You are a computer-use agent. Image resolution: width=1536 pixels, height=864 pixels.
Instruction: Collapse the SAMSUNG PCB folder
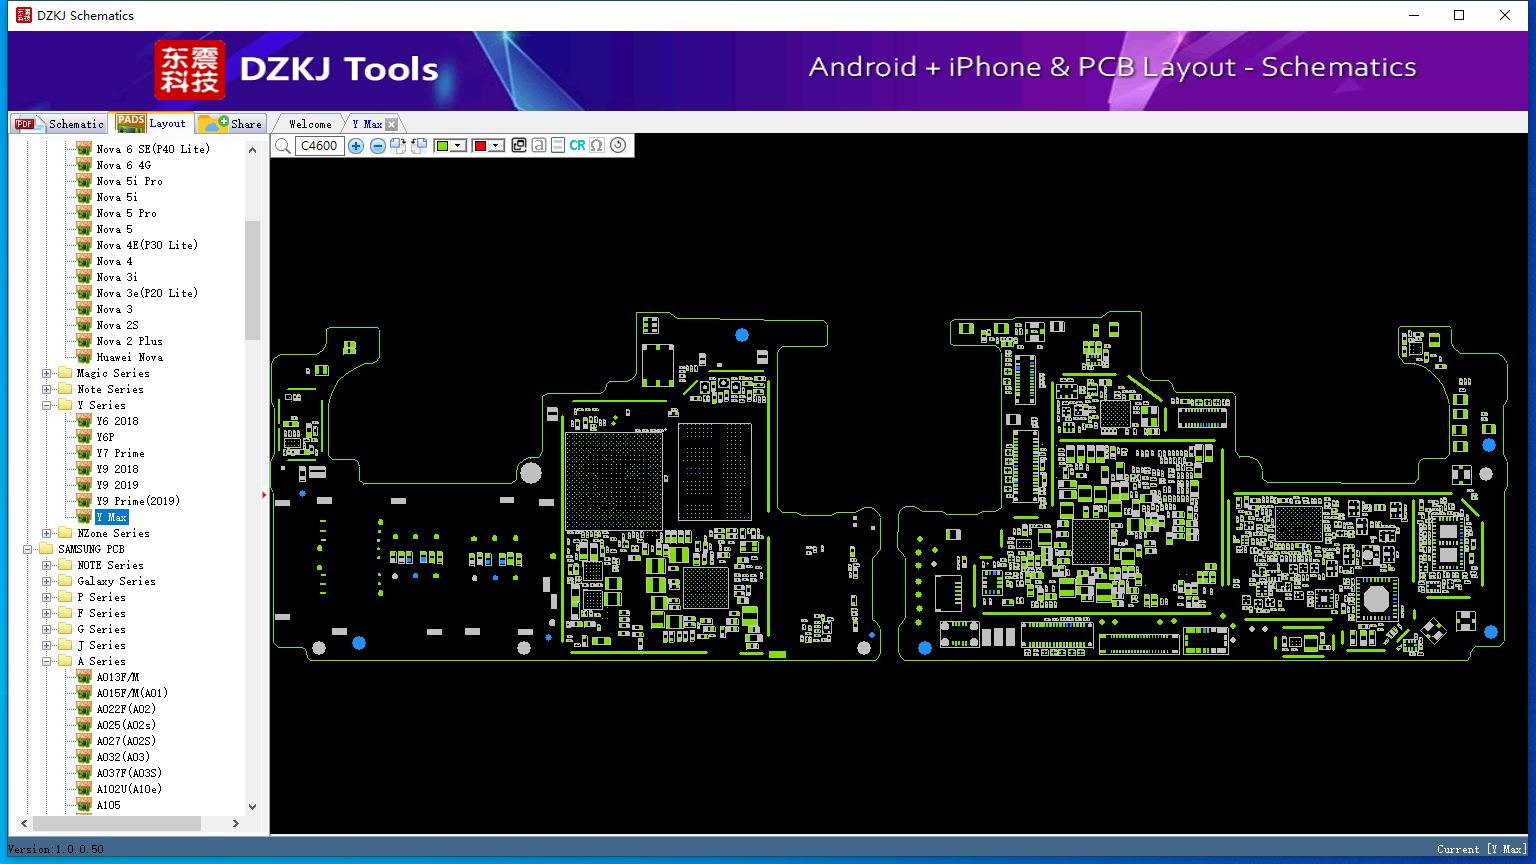coord(27,549)
